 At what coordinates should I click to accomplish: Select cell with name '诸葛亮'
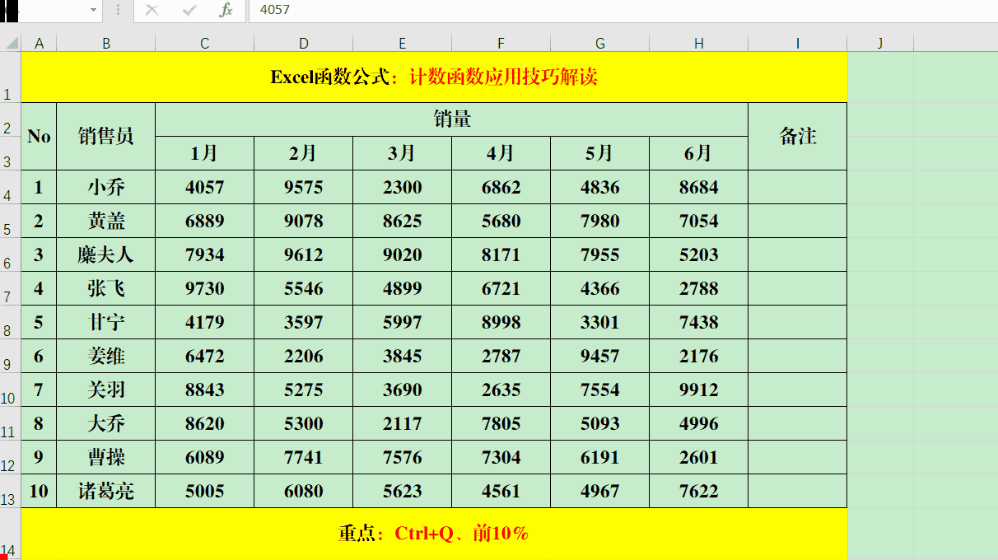point(106,491)
